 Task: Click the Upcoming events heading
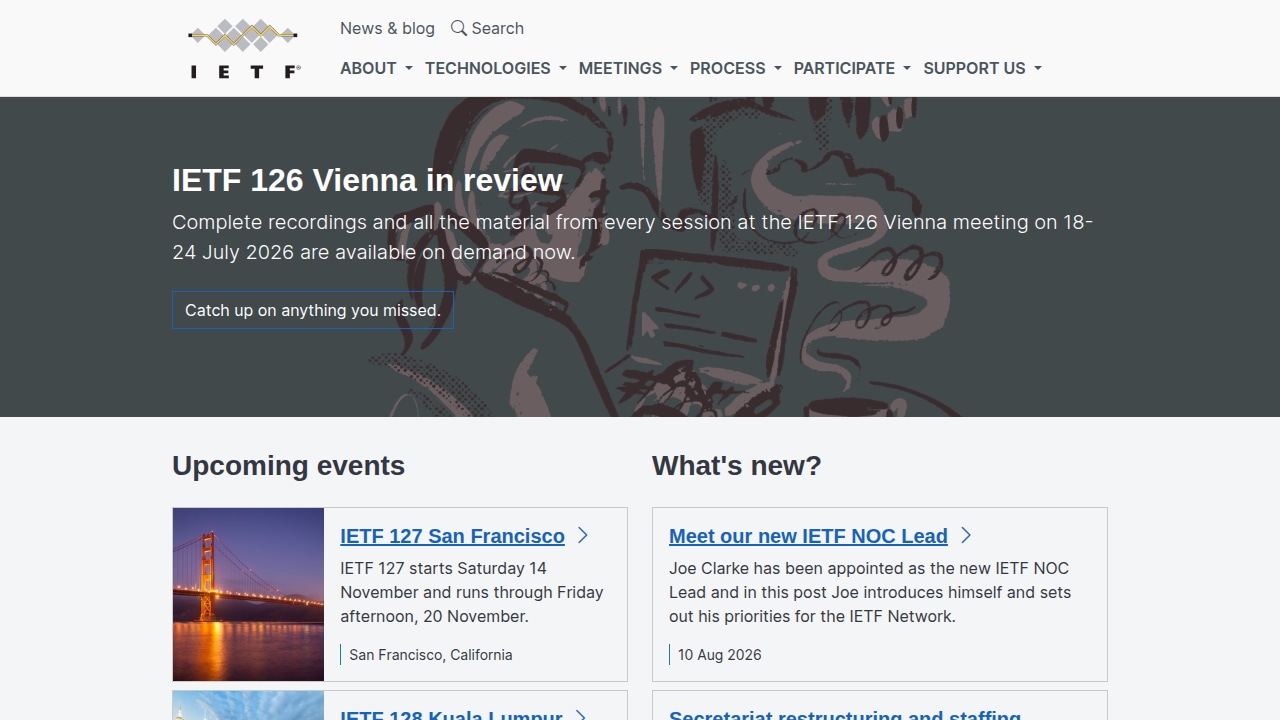[288, 466]
